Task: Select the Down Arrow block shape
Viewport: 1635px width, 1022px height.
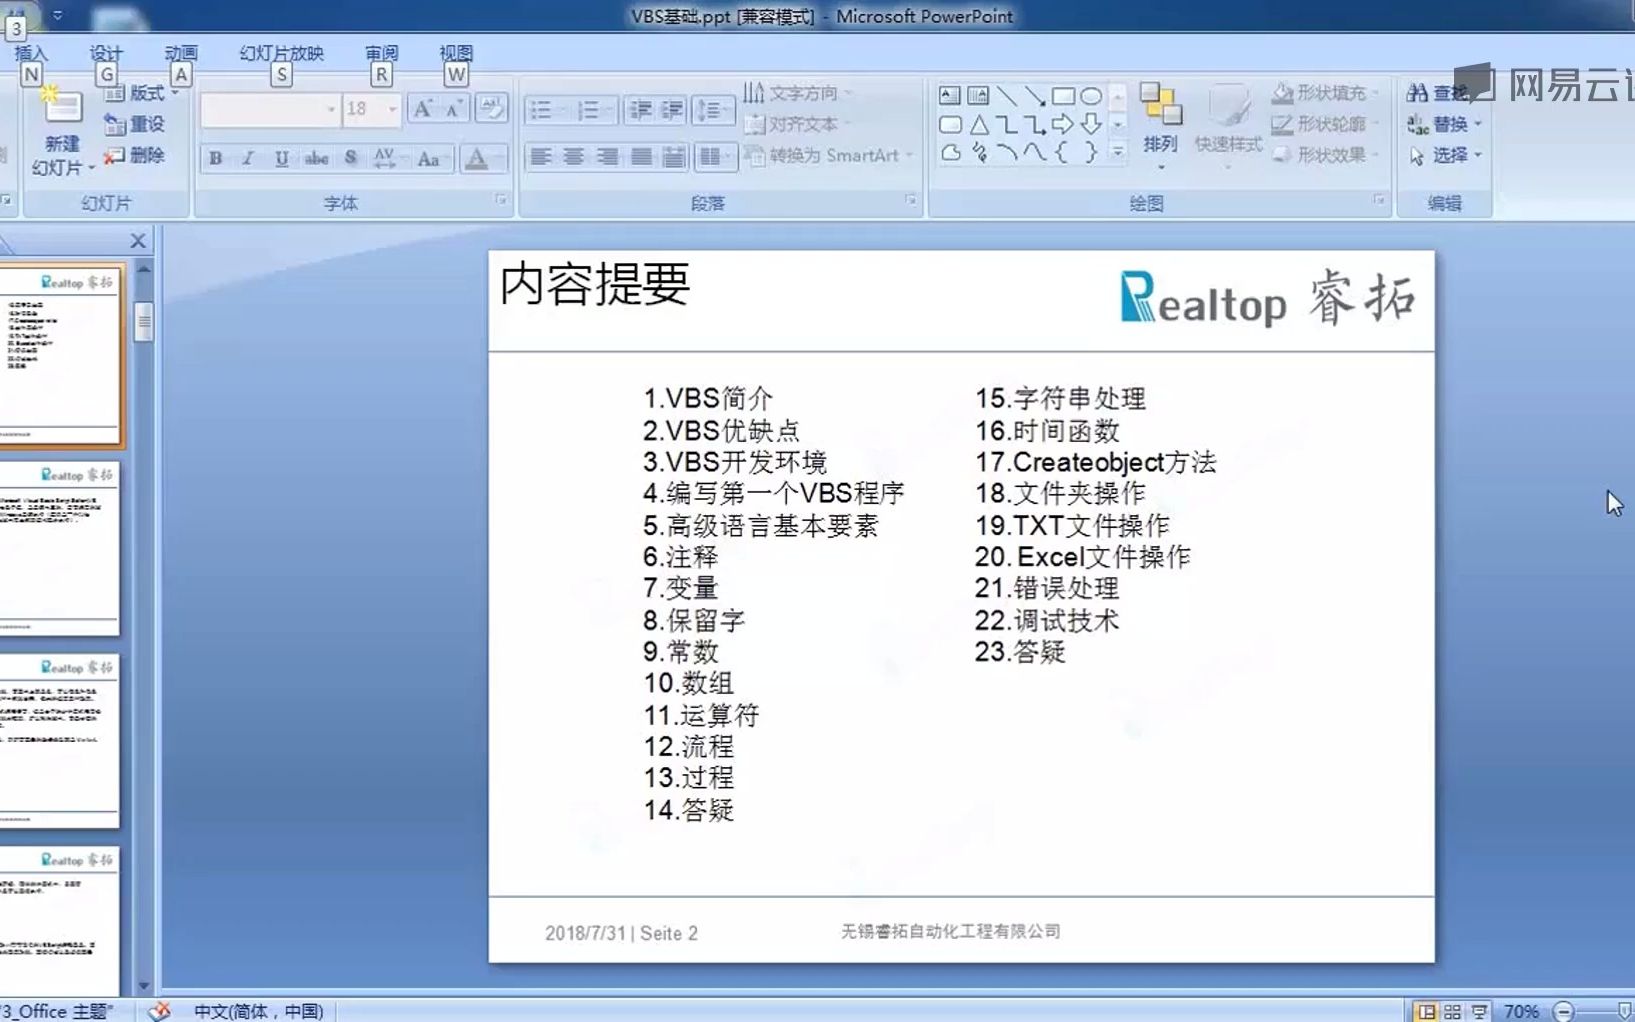Action: coord(1091,125)
